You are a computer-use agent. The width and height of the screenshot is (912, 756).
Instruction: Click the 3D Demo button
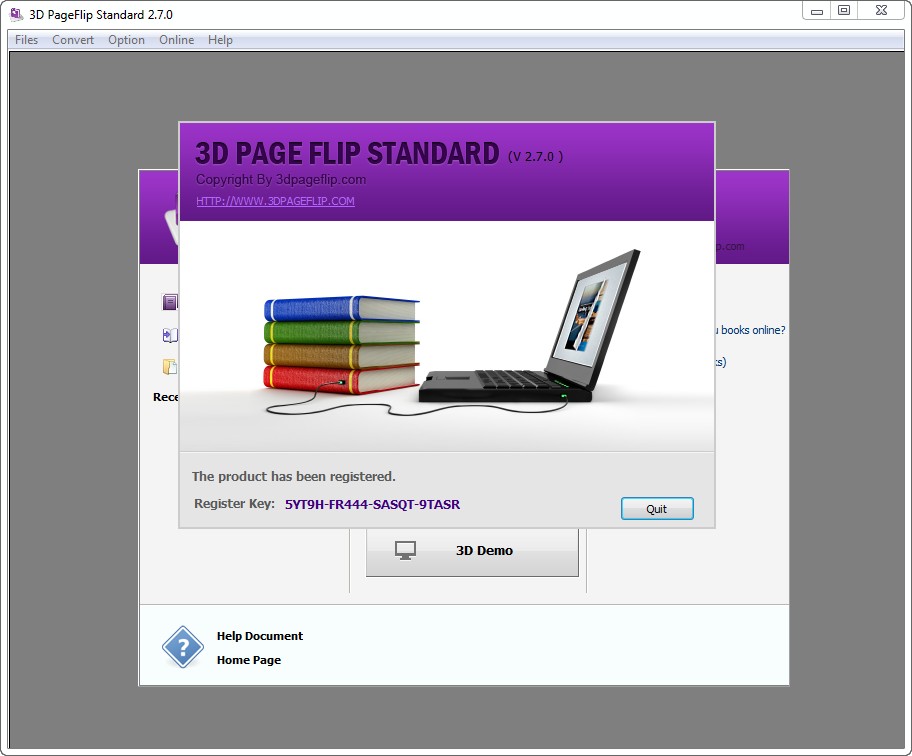point(472,551)
